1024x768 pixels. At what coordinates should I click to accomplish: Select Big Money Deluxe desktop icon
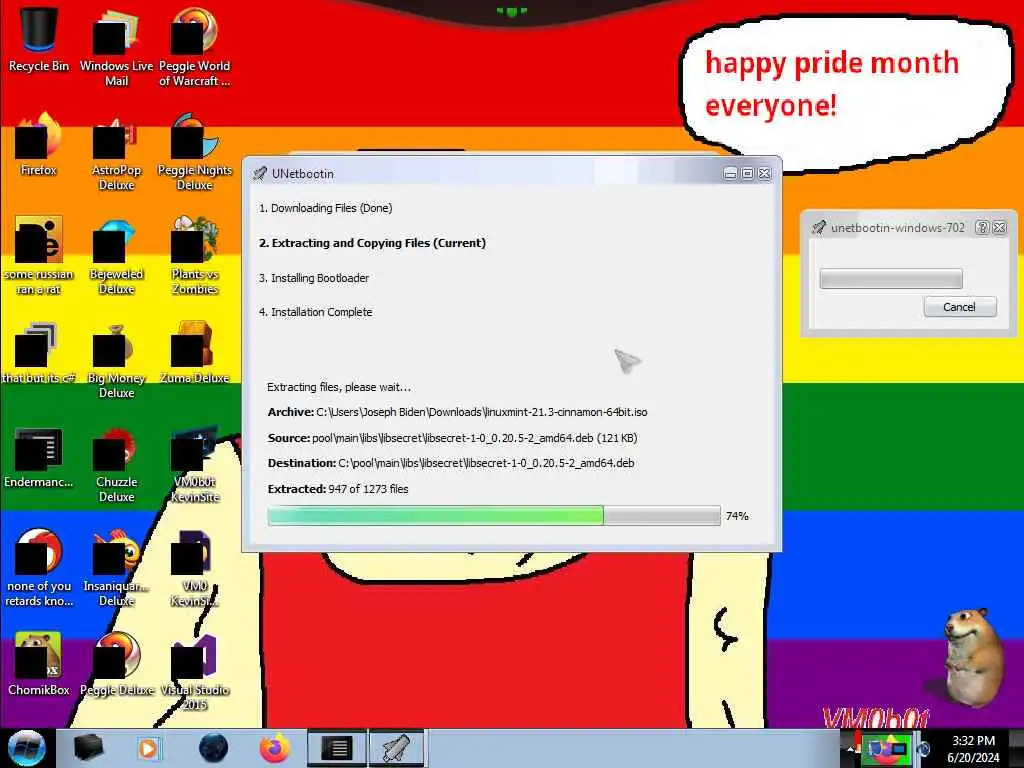(x=116, y=358)
